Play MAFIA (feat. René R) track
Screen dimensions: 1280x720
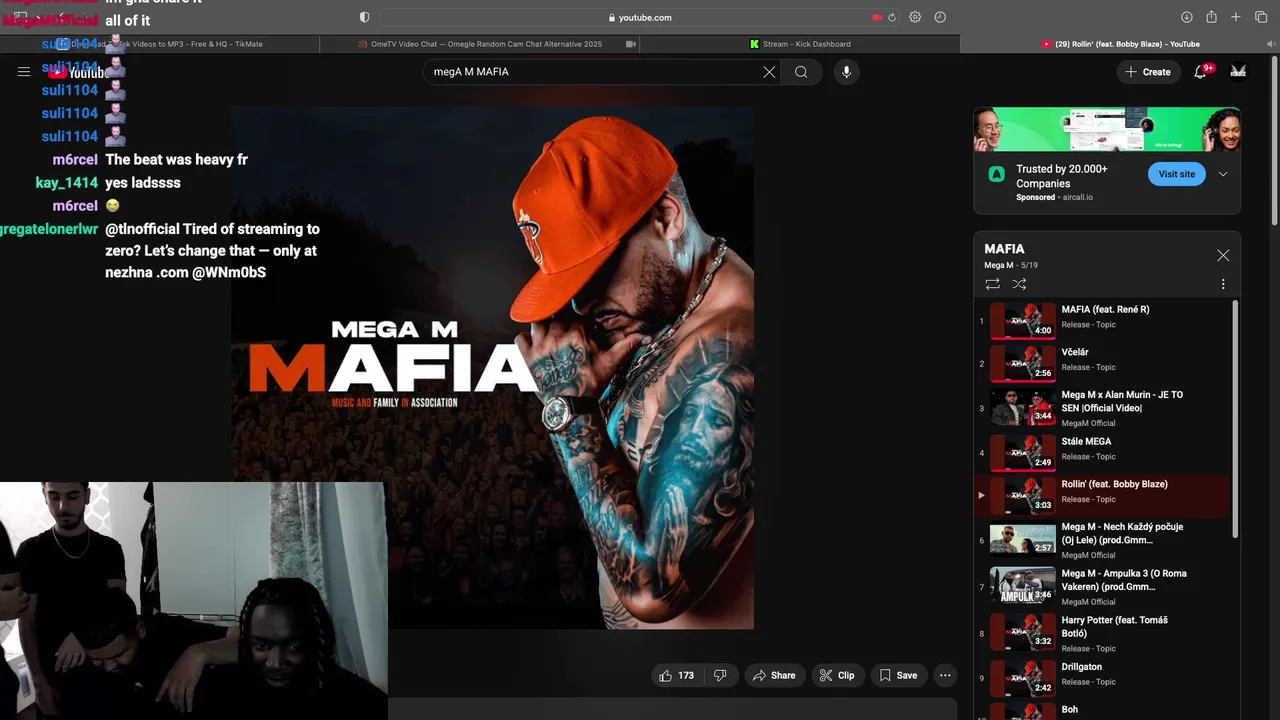1103,321
